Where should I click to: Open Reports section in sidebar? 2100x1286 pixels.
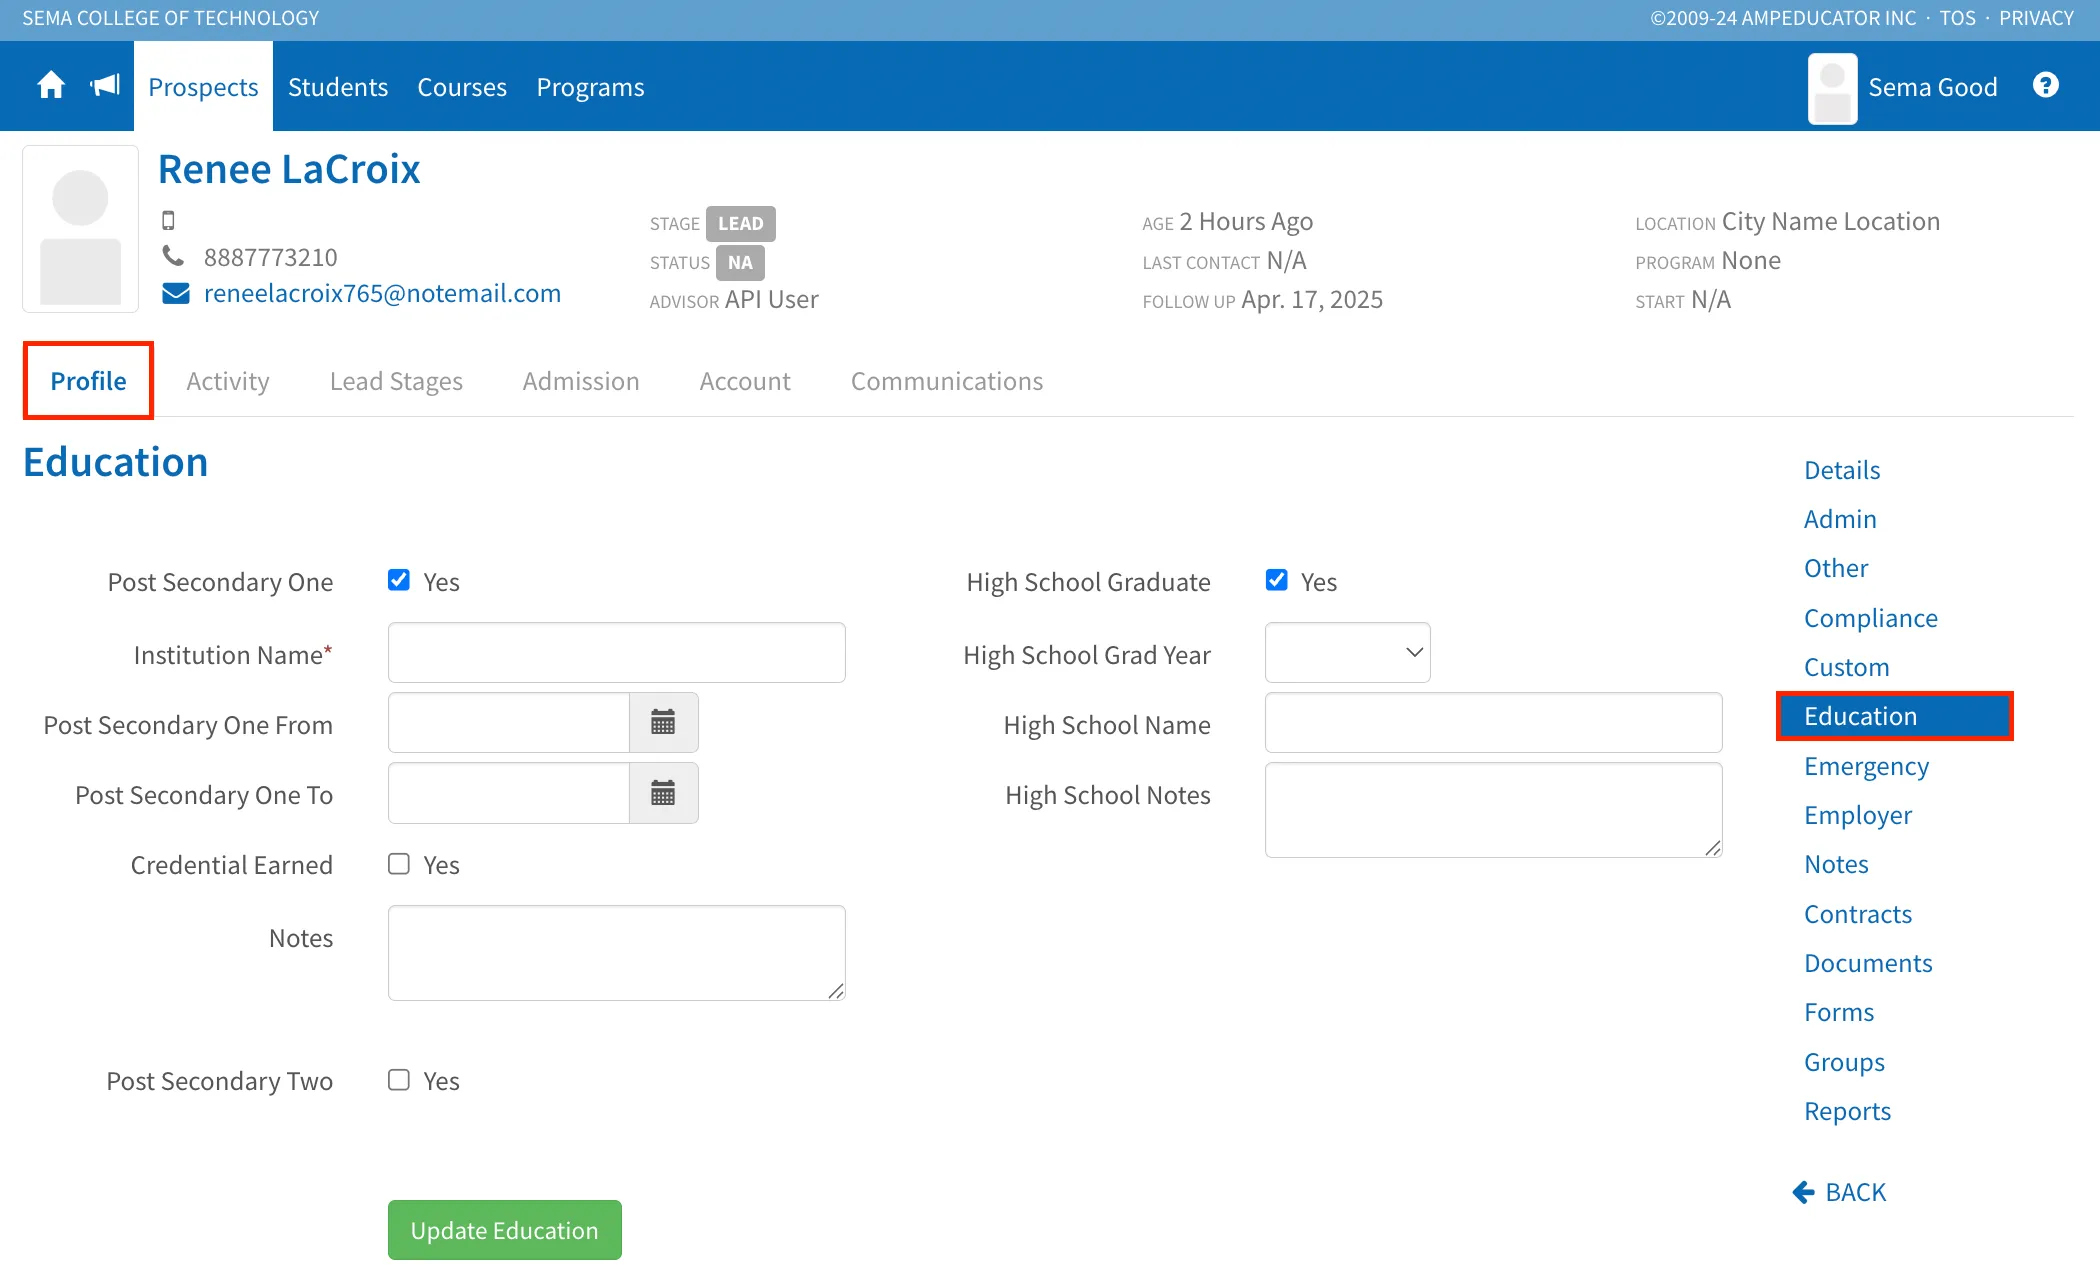(1847, 1111)
